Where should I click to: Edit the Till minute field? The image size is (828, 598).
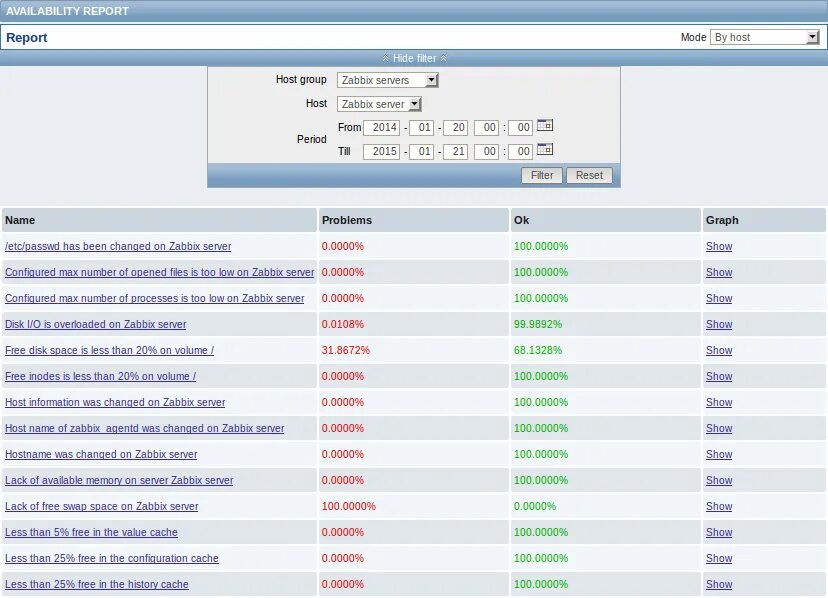coord(521,152)
